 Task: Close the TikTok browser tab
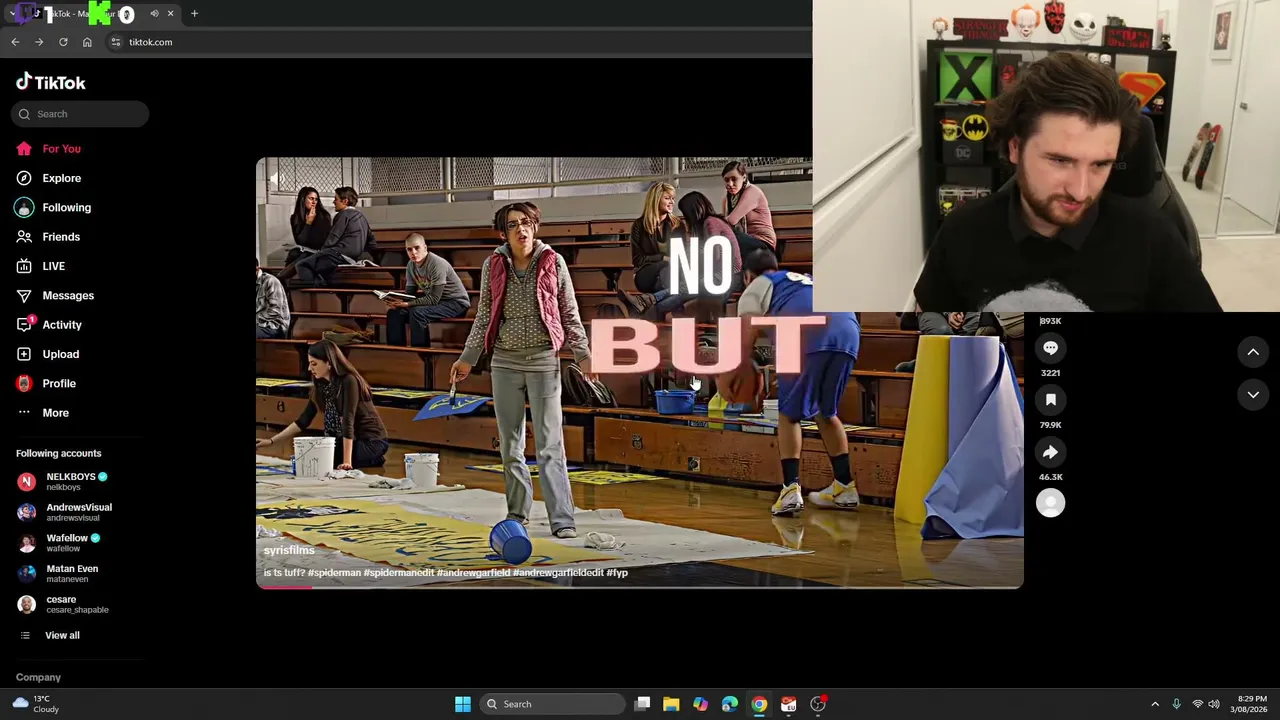pos(170,14)
